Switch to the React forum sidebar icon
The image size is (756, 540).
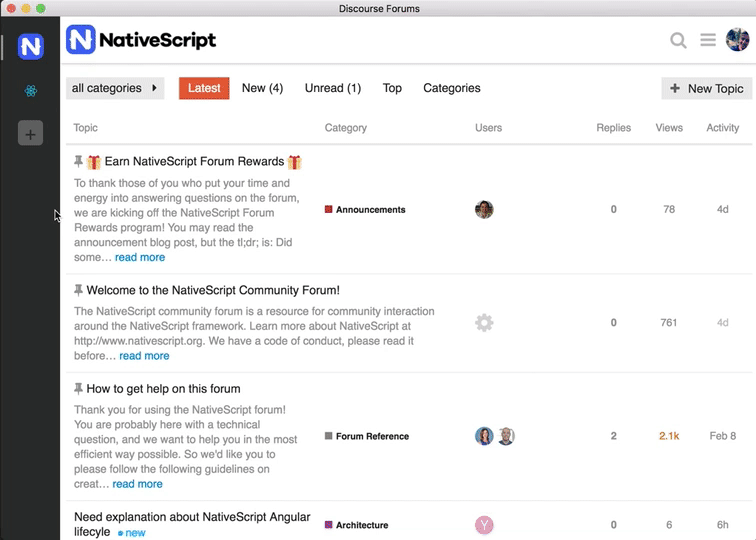tap(30, 91)
